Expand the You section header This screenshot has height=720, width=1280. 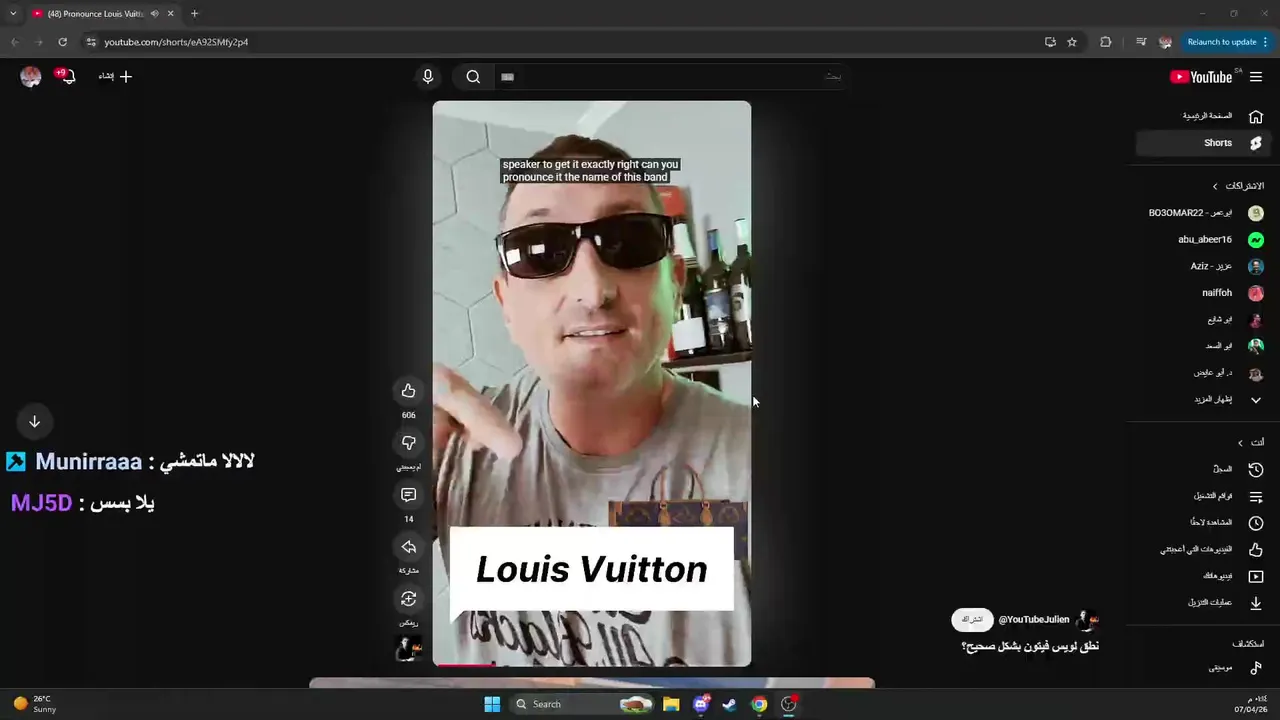(x=1250, y=443)
